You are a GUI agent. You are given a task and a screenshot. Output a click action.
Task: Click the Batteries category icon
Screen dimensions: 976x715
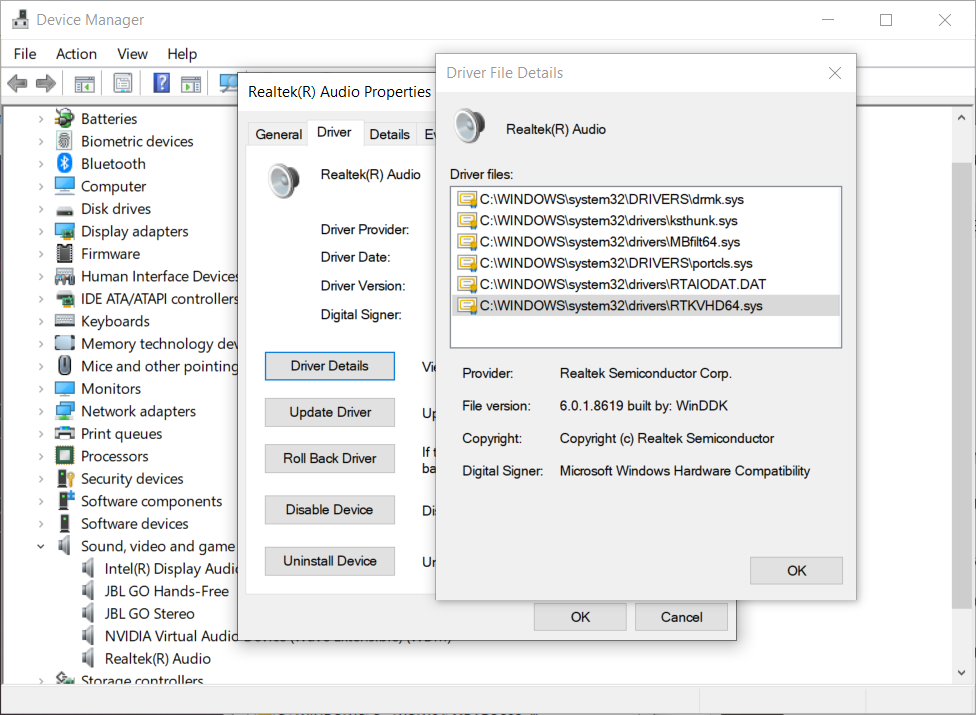click(x=65, y=118)
